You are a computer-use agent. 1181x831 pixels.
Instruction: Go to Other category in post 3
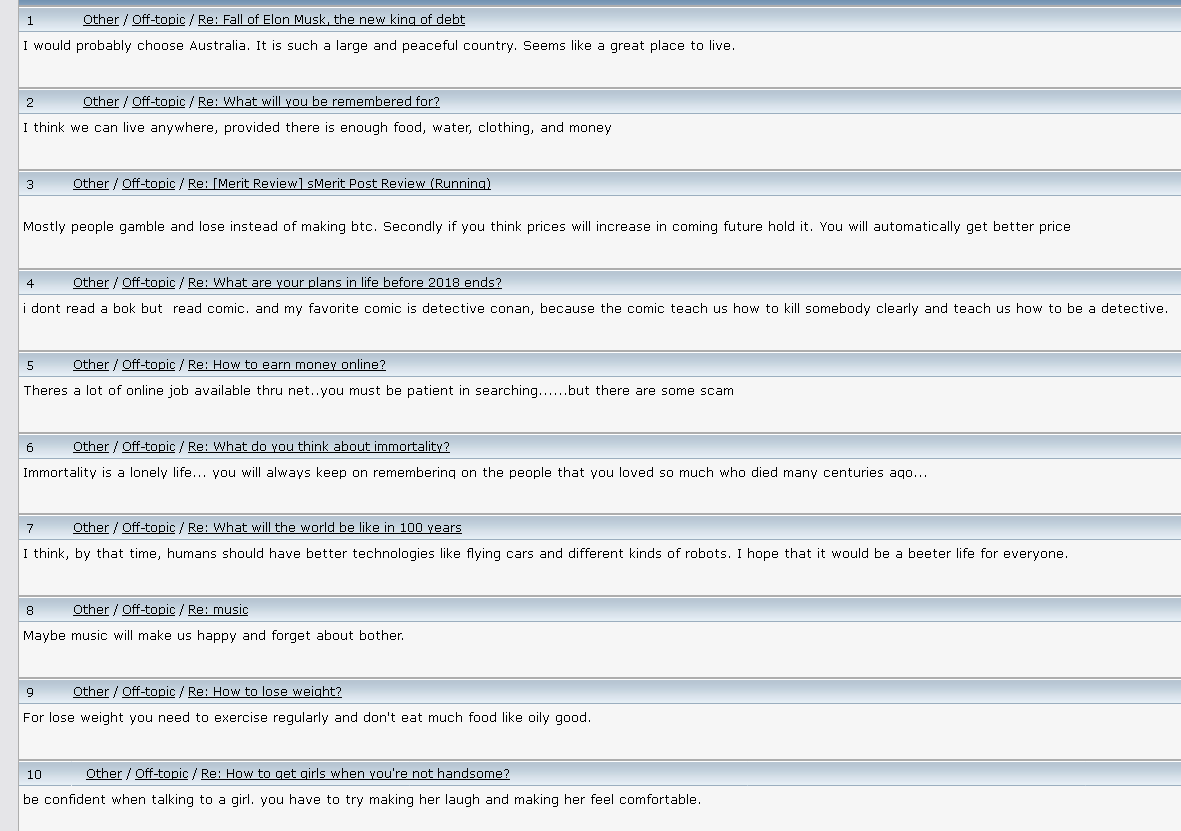point(91,184)
